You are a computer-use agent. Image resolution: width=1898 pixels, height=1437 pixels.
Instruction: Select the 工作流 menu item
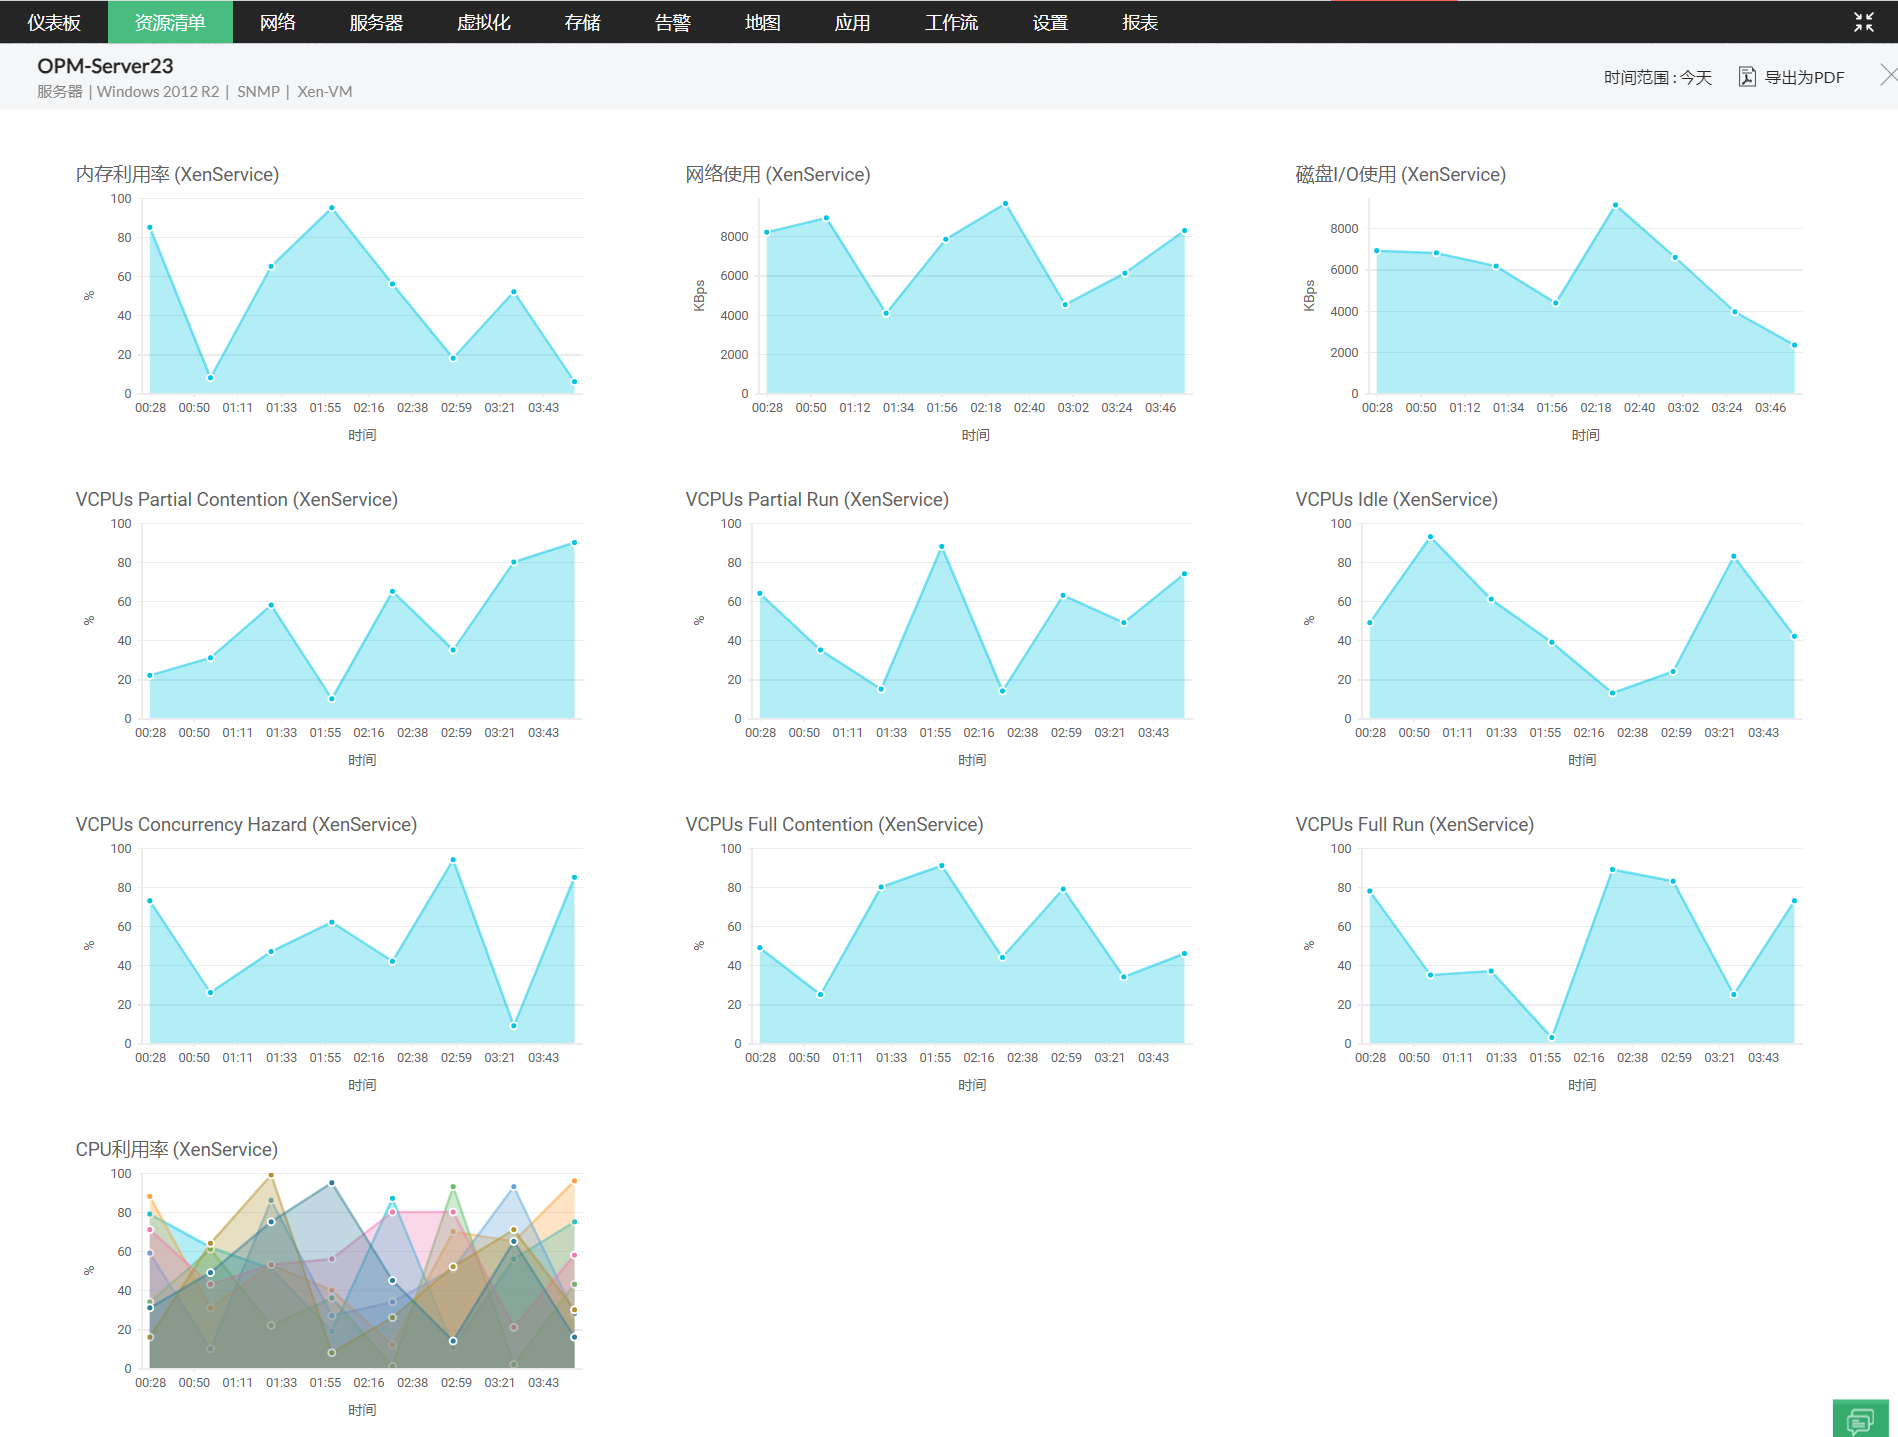(x=951, y=22)
